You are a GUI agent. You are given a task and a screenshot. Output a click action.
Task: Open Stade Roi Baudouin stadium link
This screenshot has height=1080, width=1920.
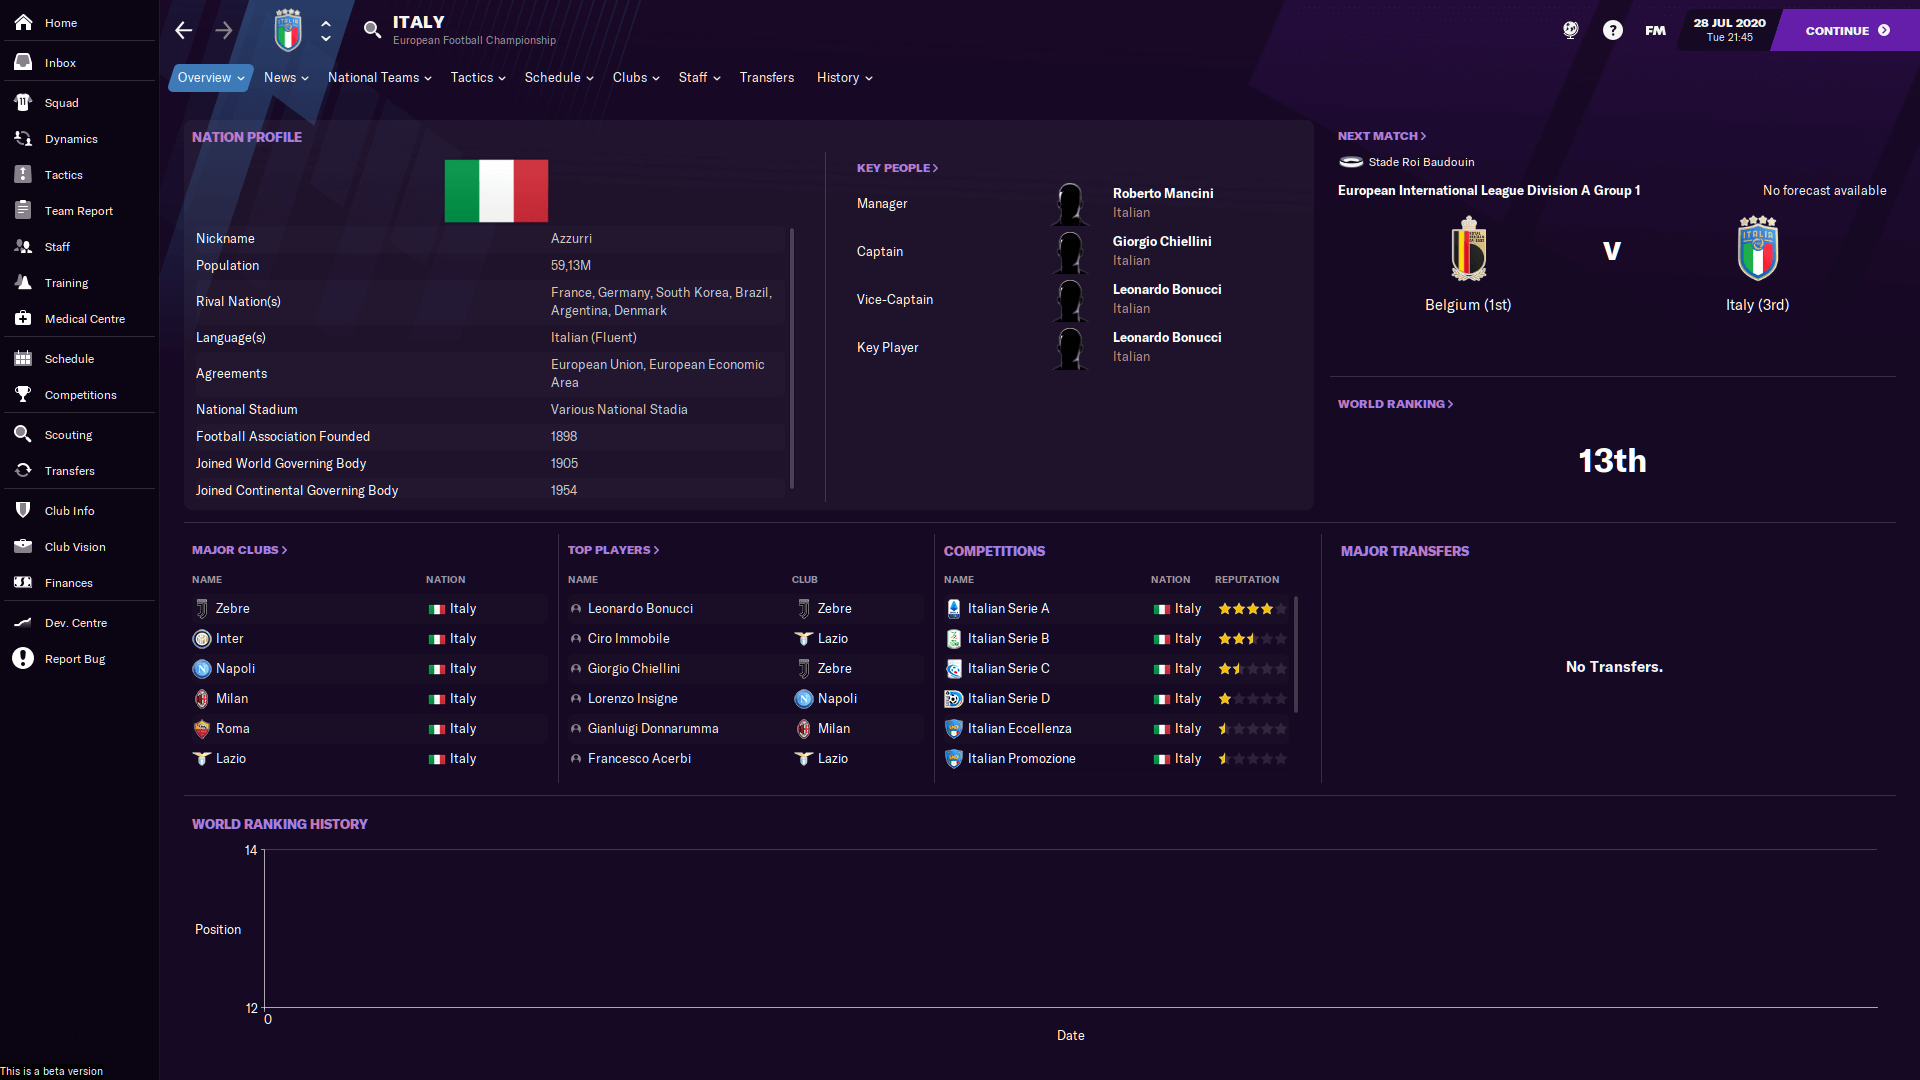coord(1421,162)
